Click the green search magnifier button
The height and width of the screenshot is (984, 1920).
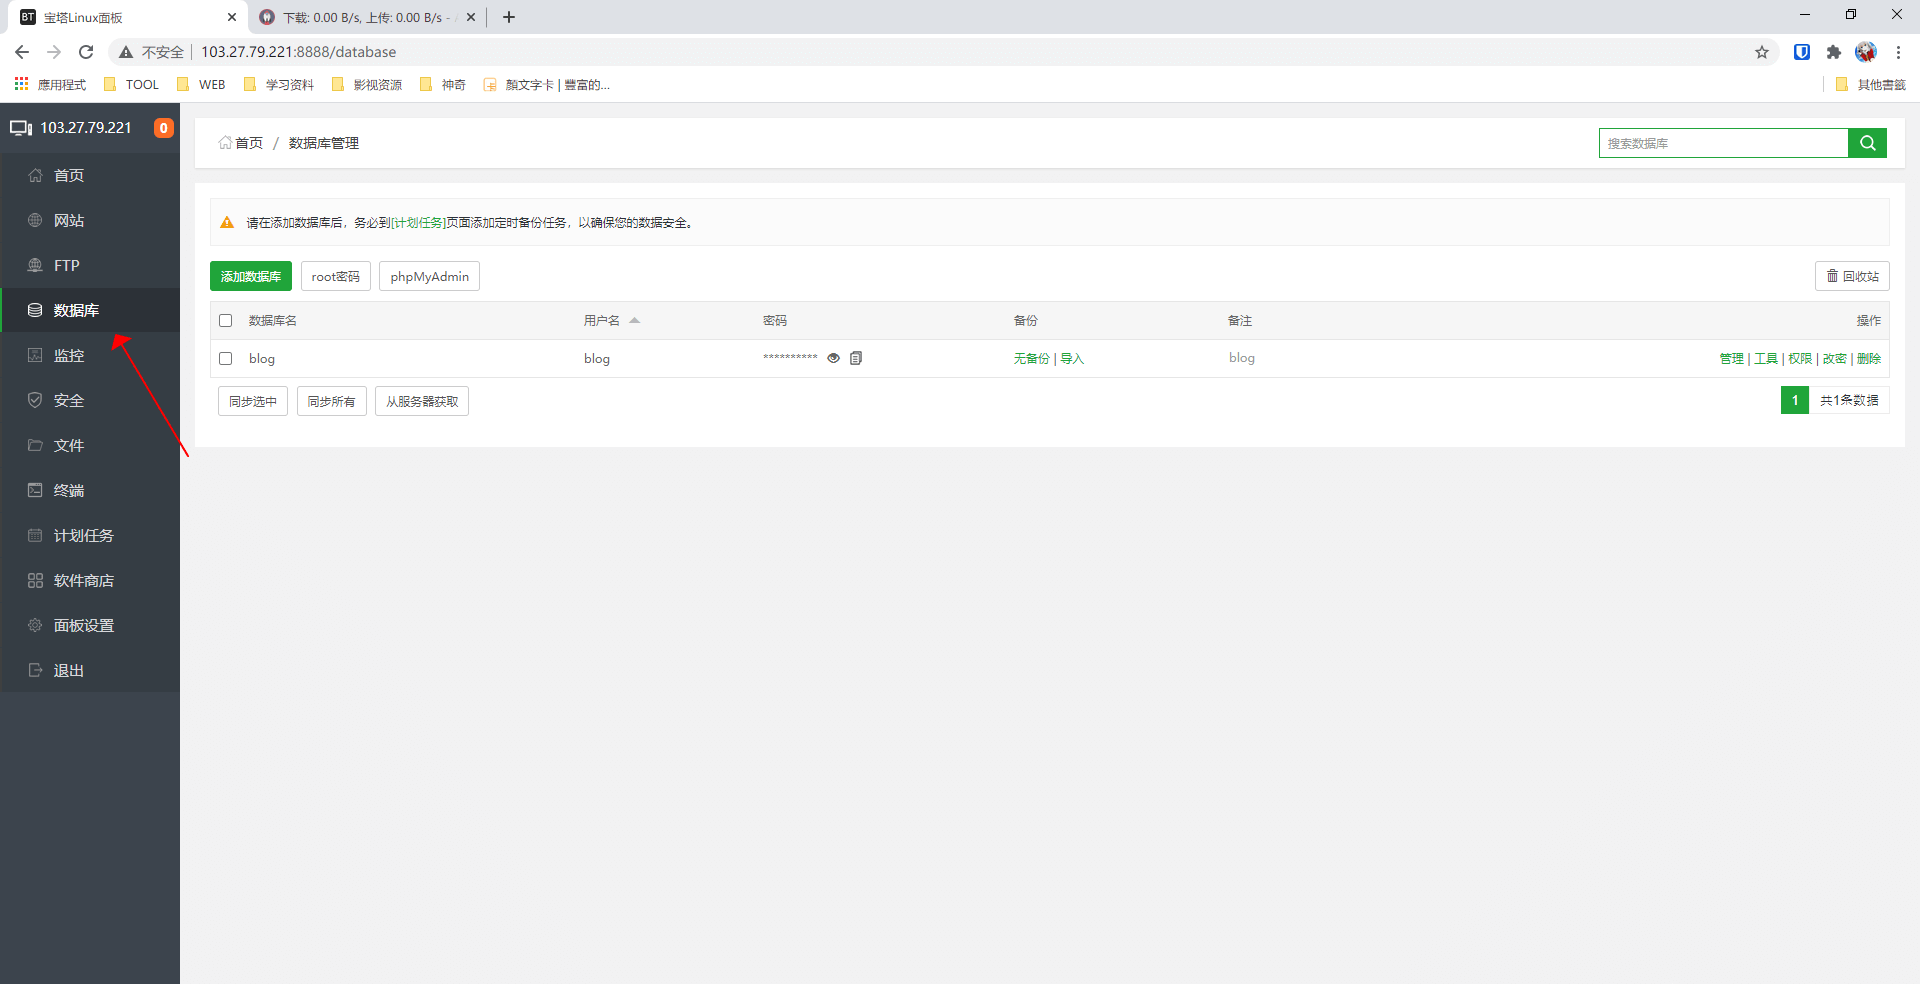[1867, 143]
